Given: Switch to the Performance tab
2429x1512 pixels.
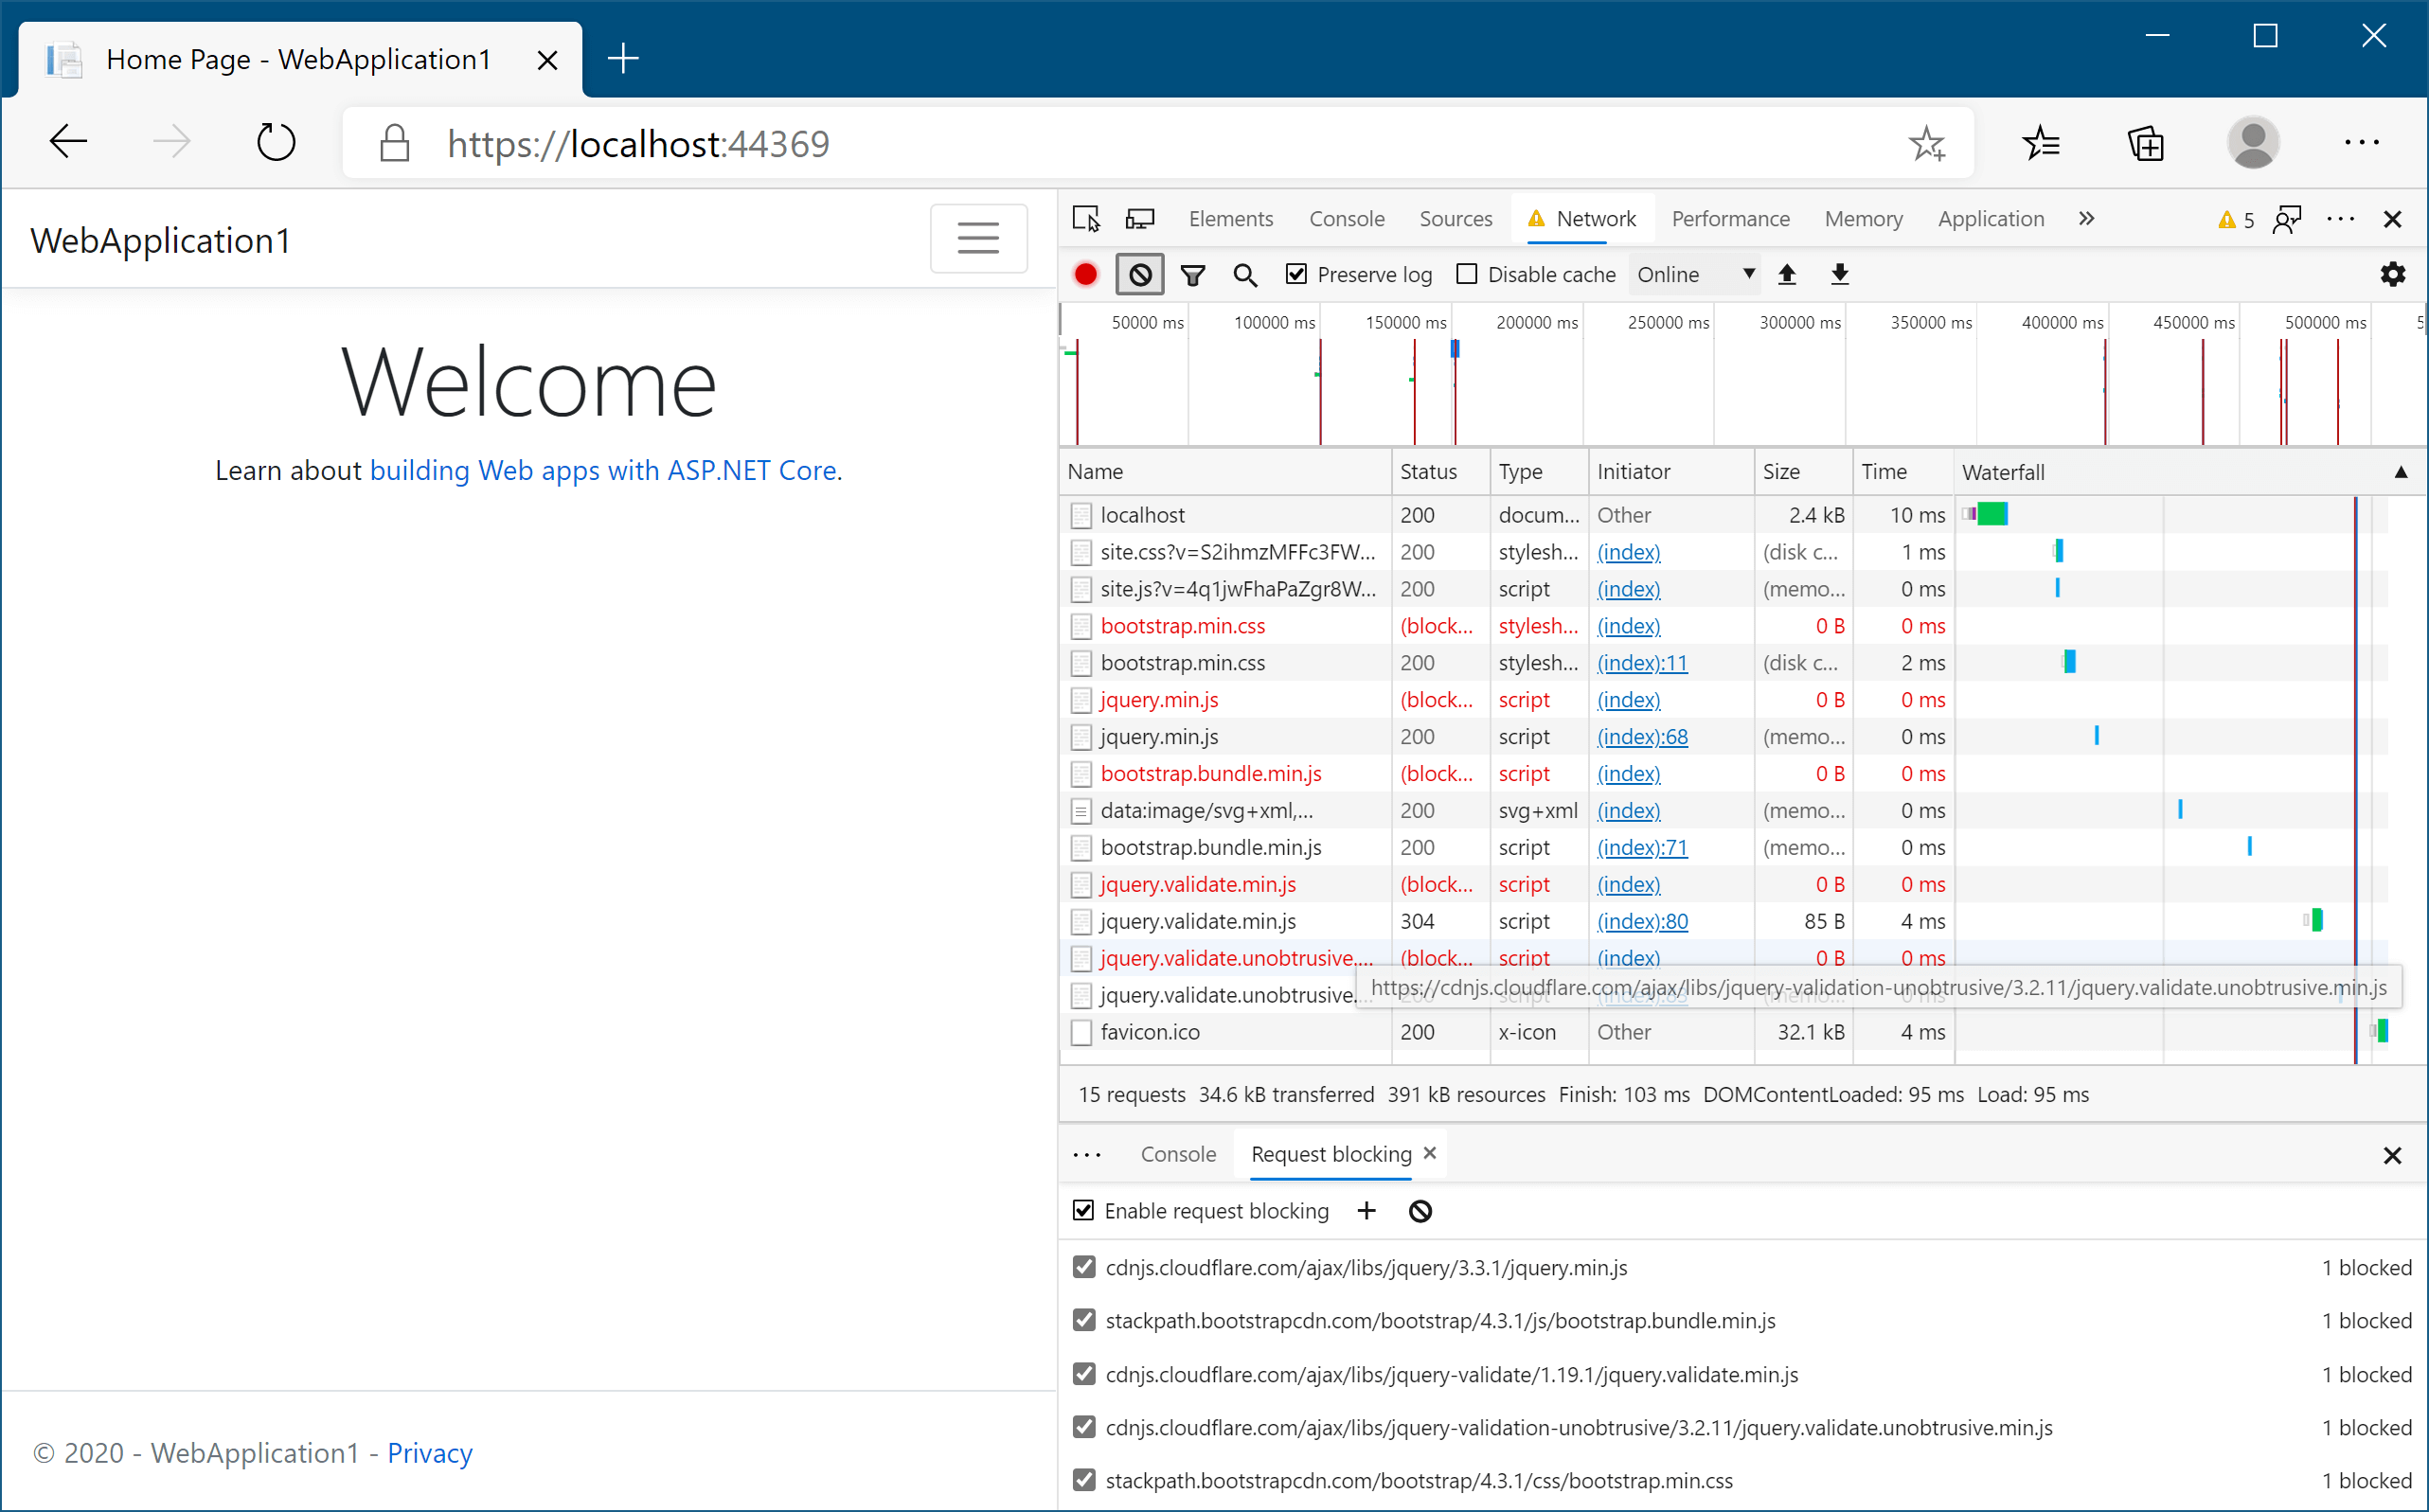Looking at the screenshot, I should 1731,219.
